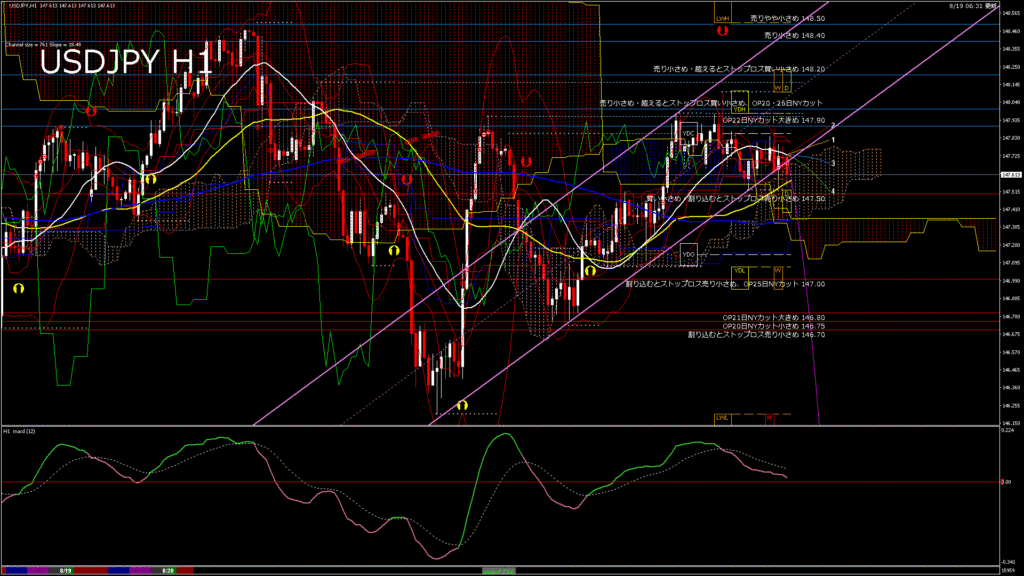Click the 148.40 sell level text label
This screenshot has width=1024, height=576.
tap(794, 35)
